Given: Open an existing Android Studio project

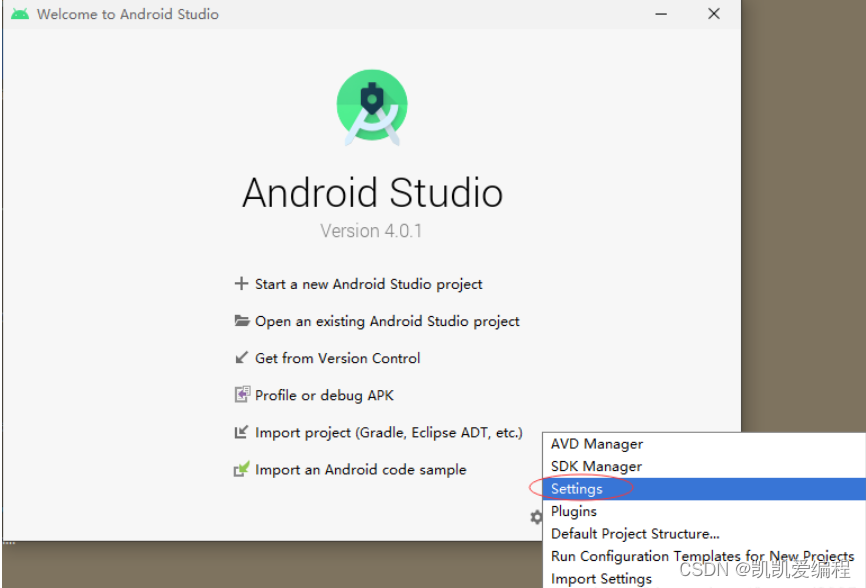Looking at the screenshot, I should pos(387,321).
